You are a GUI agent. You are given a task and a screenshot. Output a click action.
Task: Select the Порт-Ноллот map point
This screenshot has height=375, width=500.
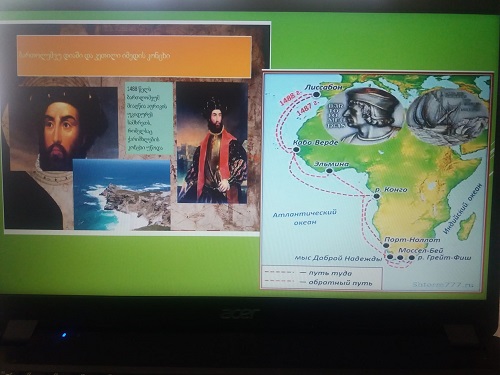click(386, 246)
